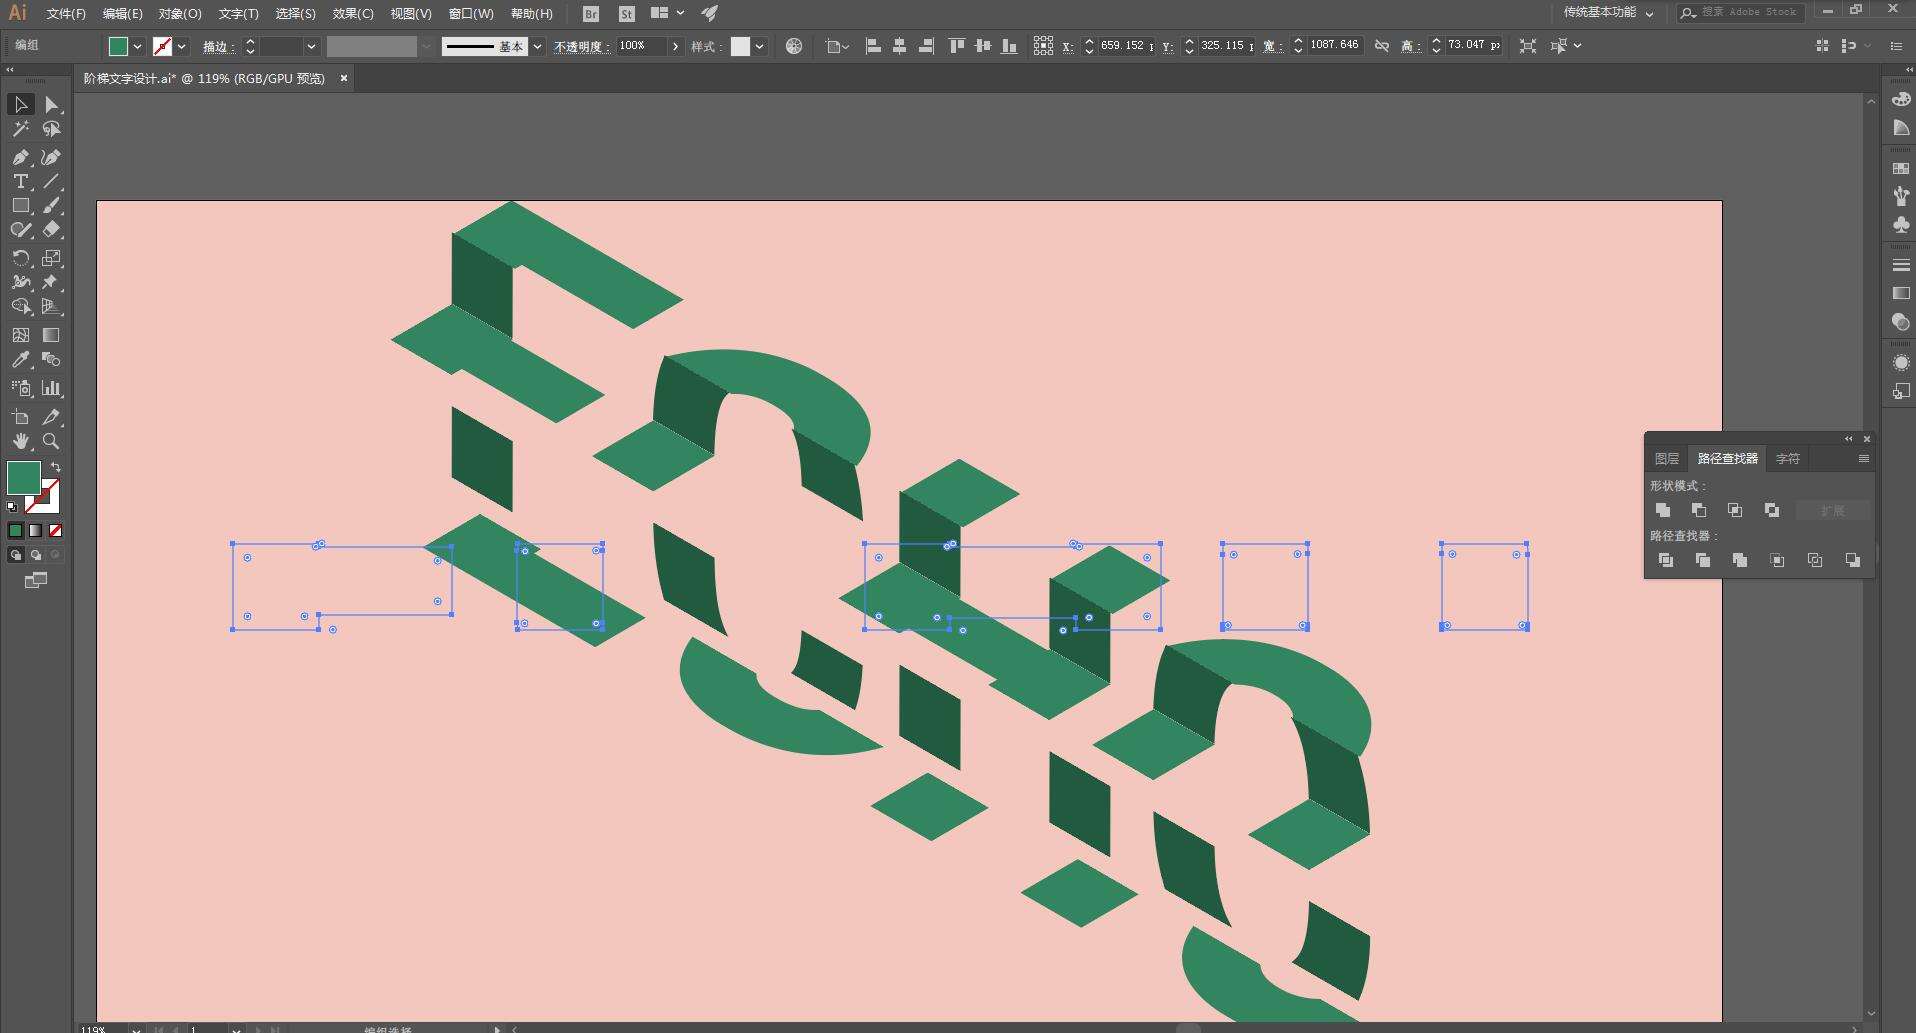Select the Gradient tool
The image size is (1916, 1033).
tap(52, 335)
